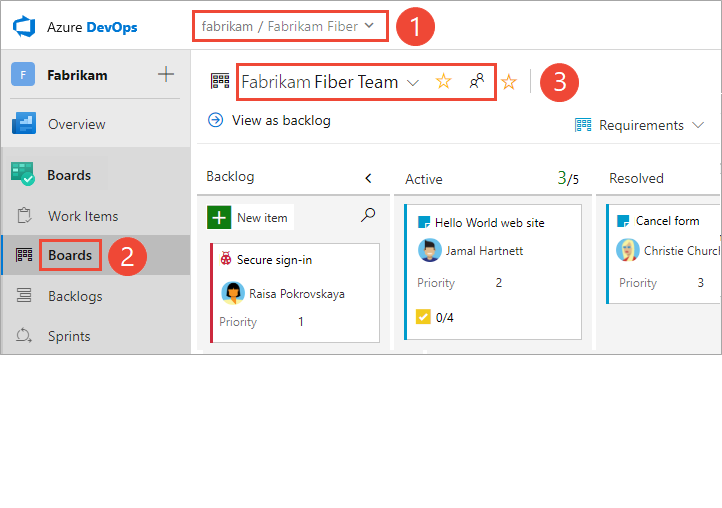The height and width of the screenshot is (508, 722).
Task: Go to Work Items
Action: 83,216
